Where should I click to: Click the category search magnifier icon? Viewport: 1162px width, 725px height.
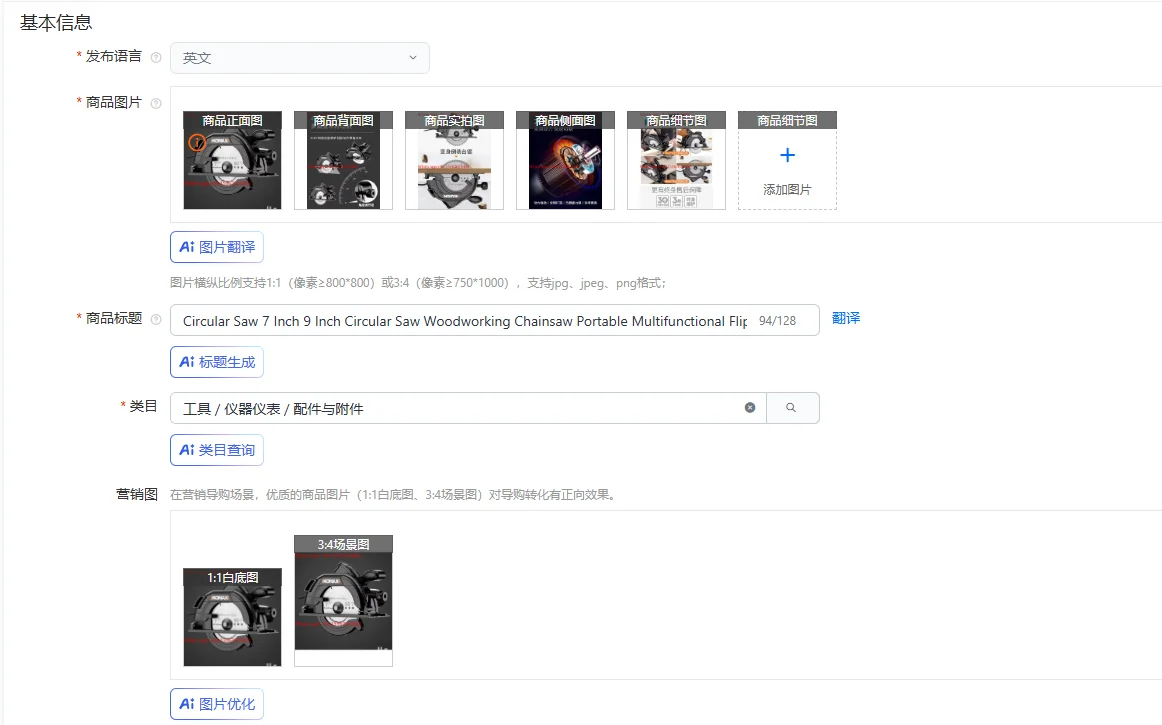coord(791,408)
